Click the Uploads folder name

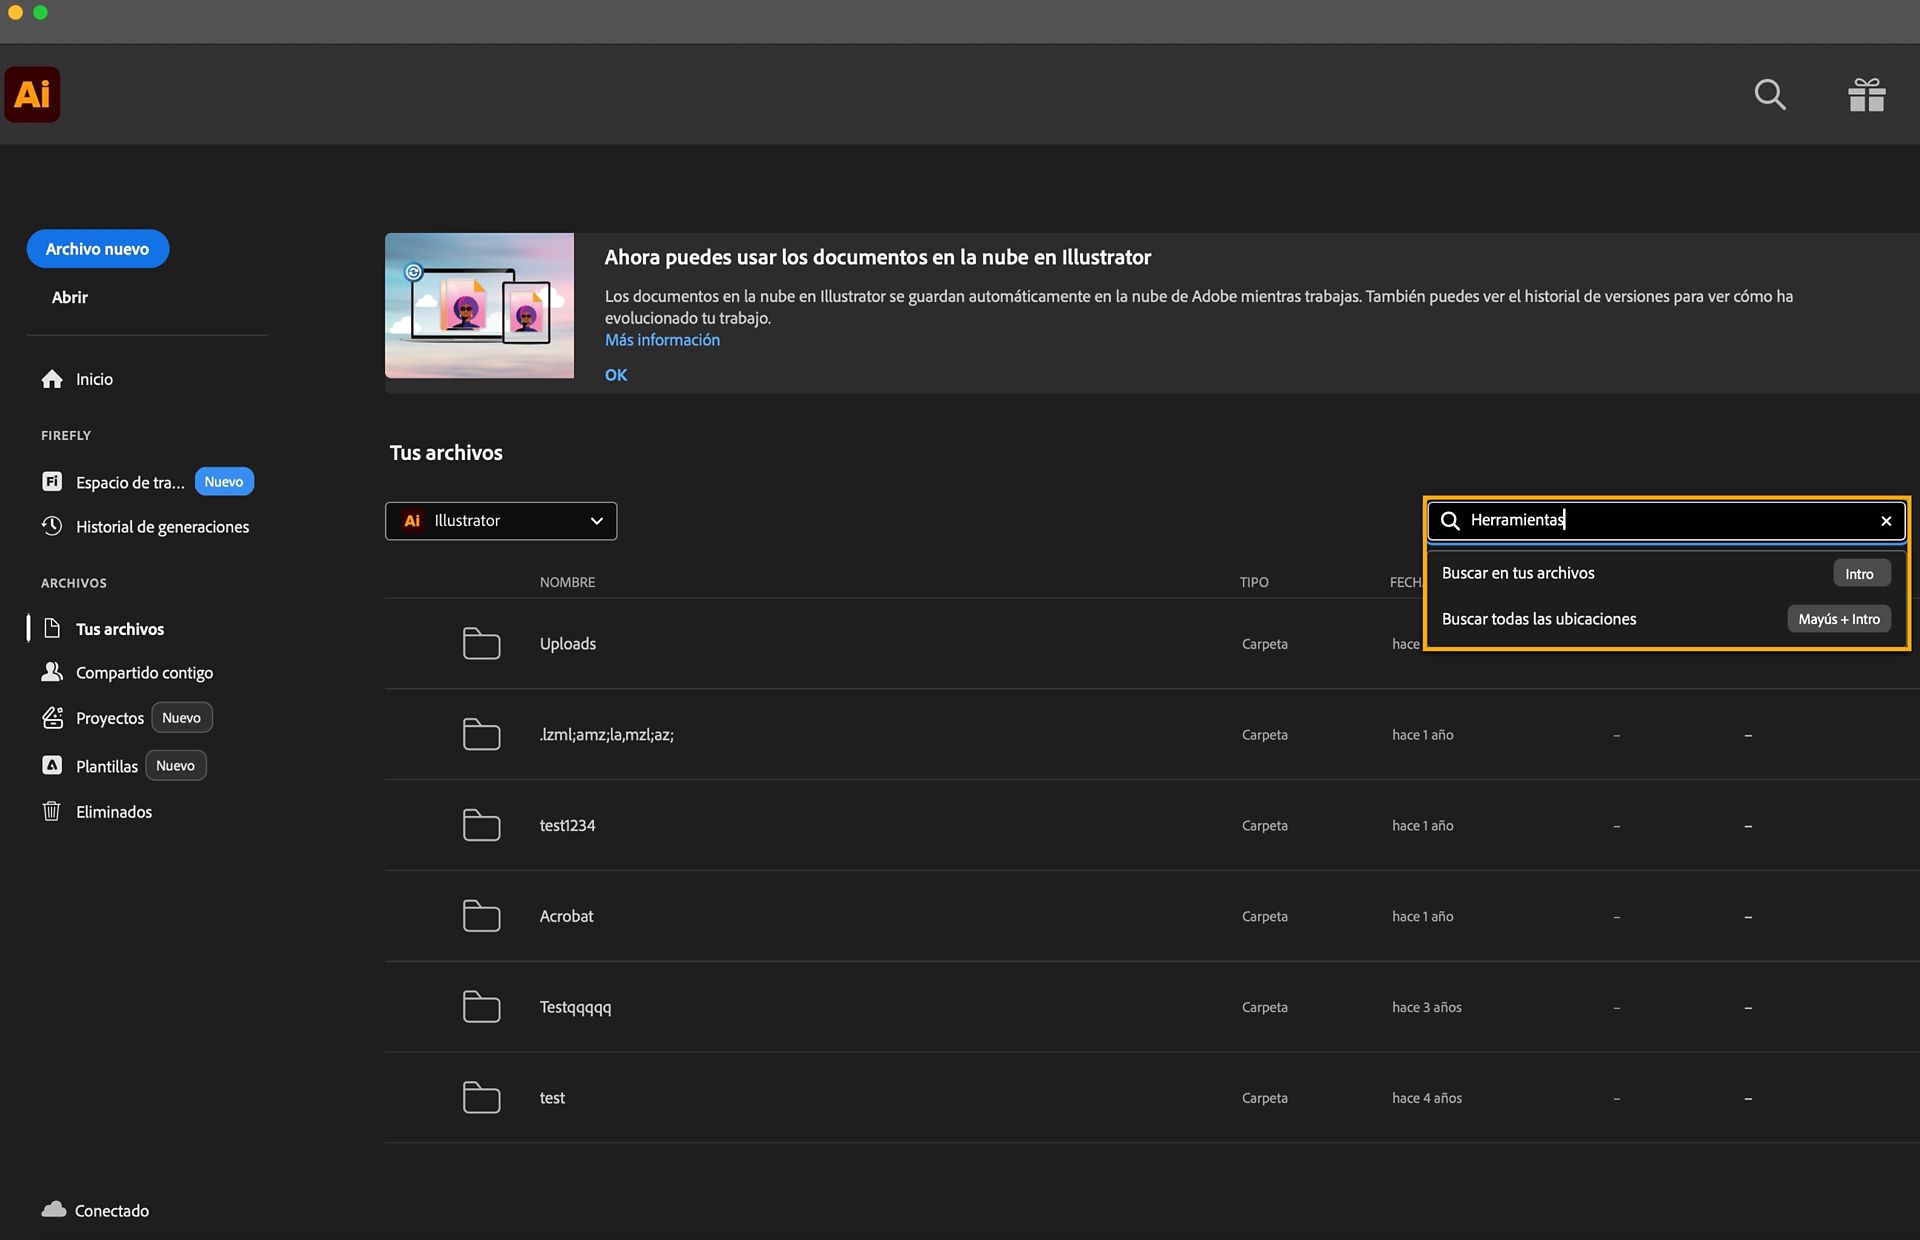point(568,644)
